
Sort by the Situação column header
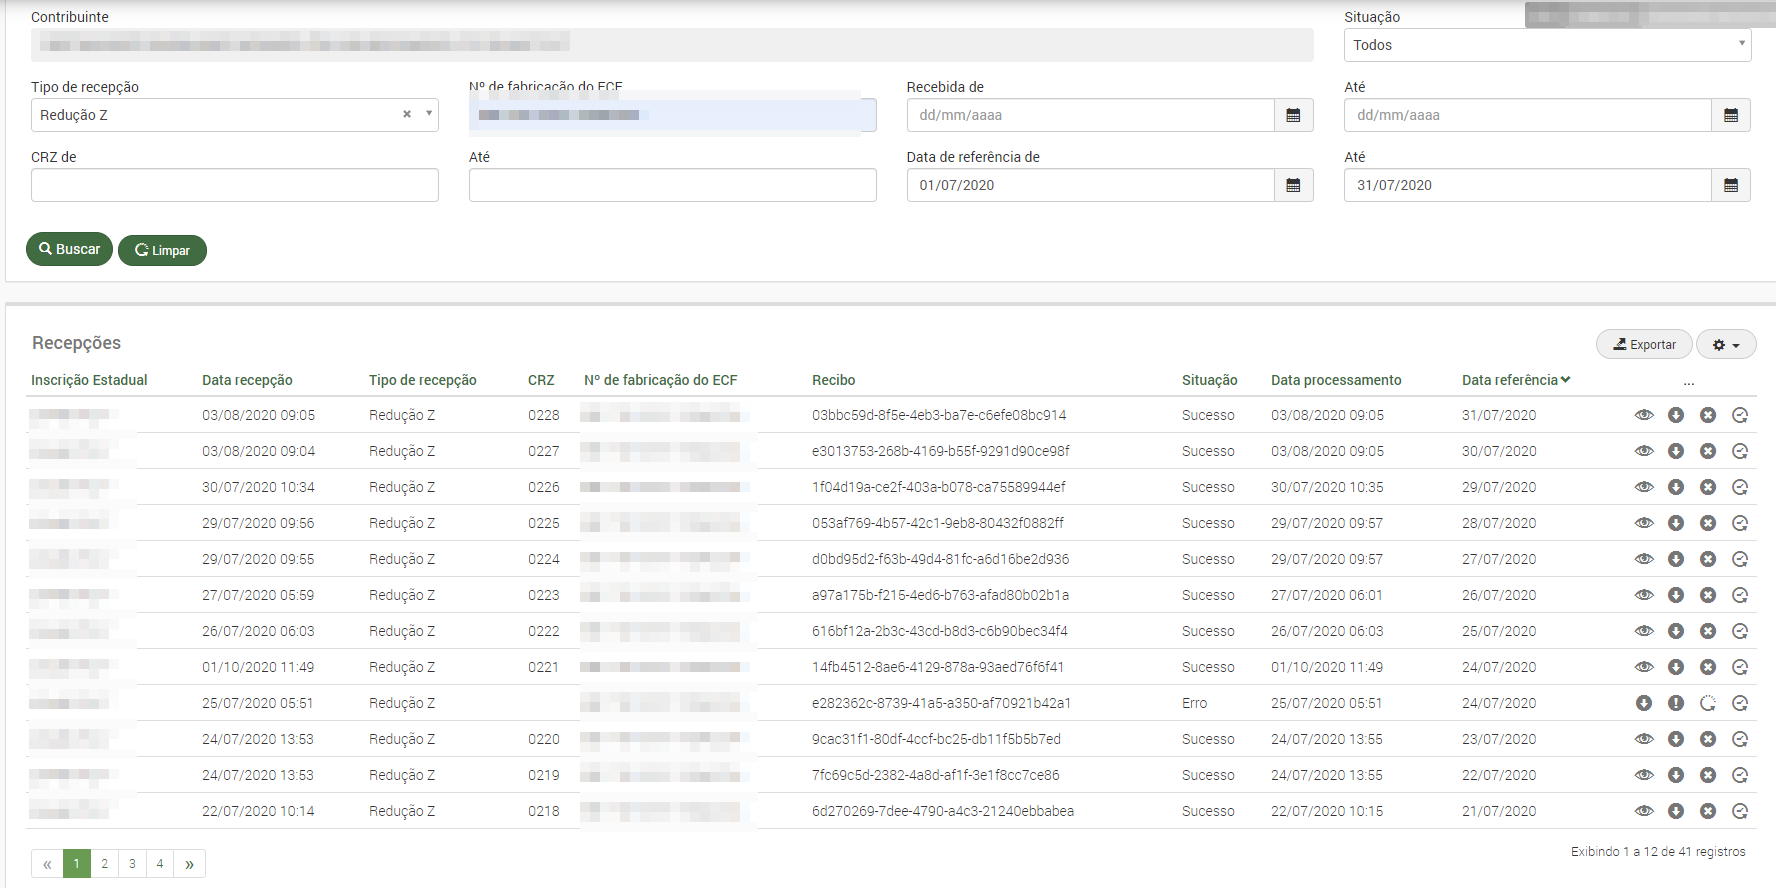point(1209,380)
